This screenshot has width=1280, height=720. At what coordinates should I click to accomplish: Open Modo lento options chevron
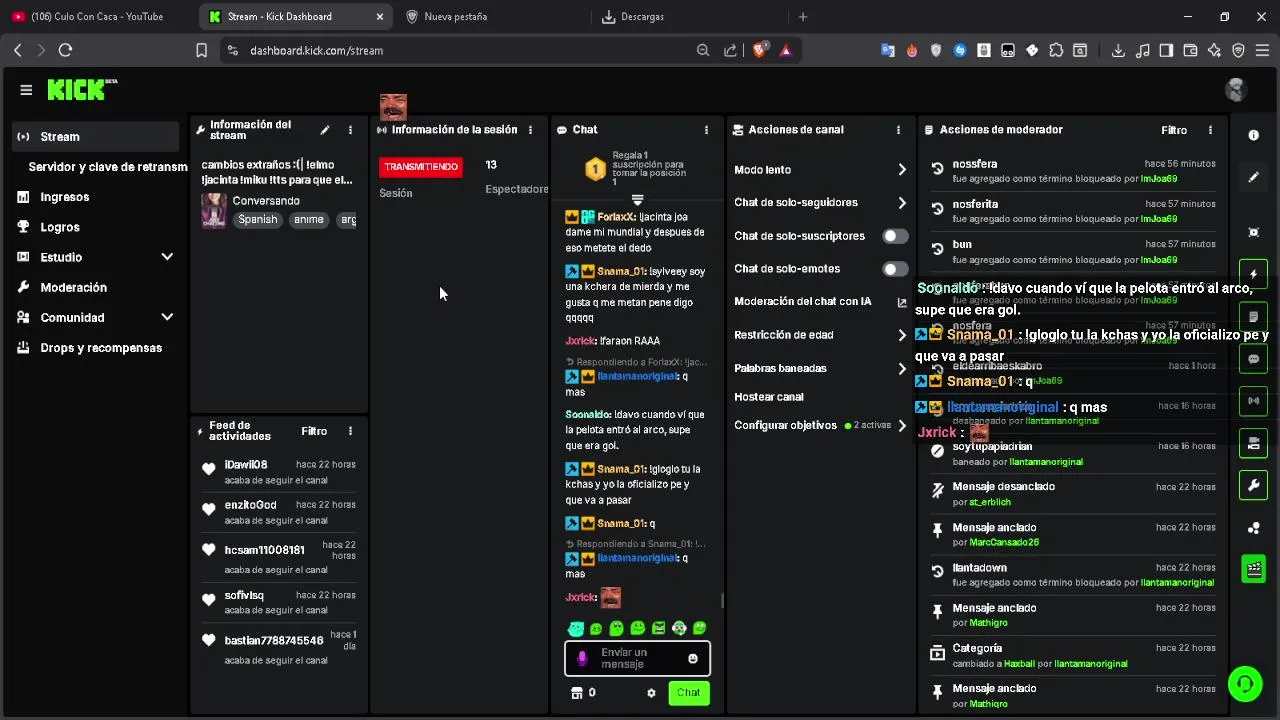pyautogui.click(x=901, y=170)
